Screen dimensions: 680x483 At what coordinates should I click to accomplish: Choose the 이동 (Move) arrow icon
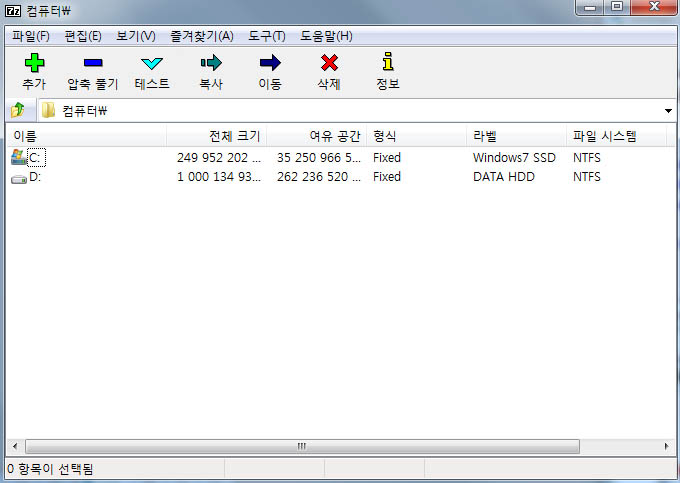pyautogui.click(x=270, y=63)
